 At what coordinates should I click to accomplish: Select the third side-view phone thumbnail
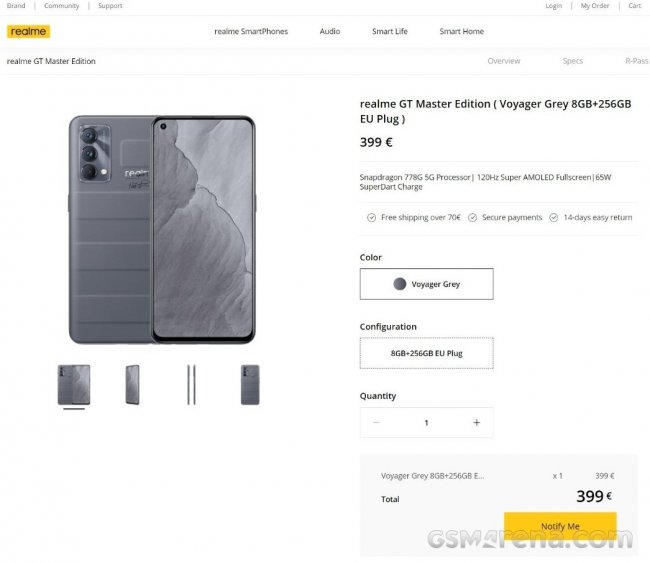tap(191, 384)
